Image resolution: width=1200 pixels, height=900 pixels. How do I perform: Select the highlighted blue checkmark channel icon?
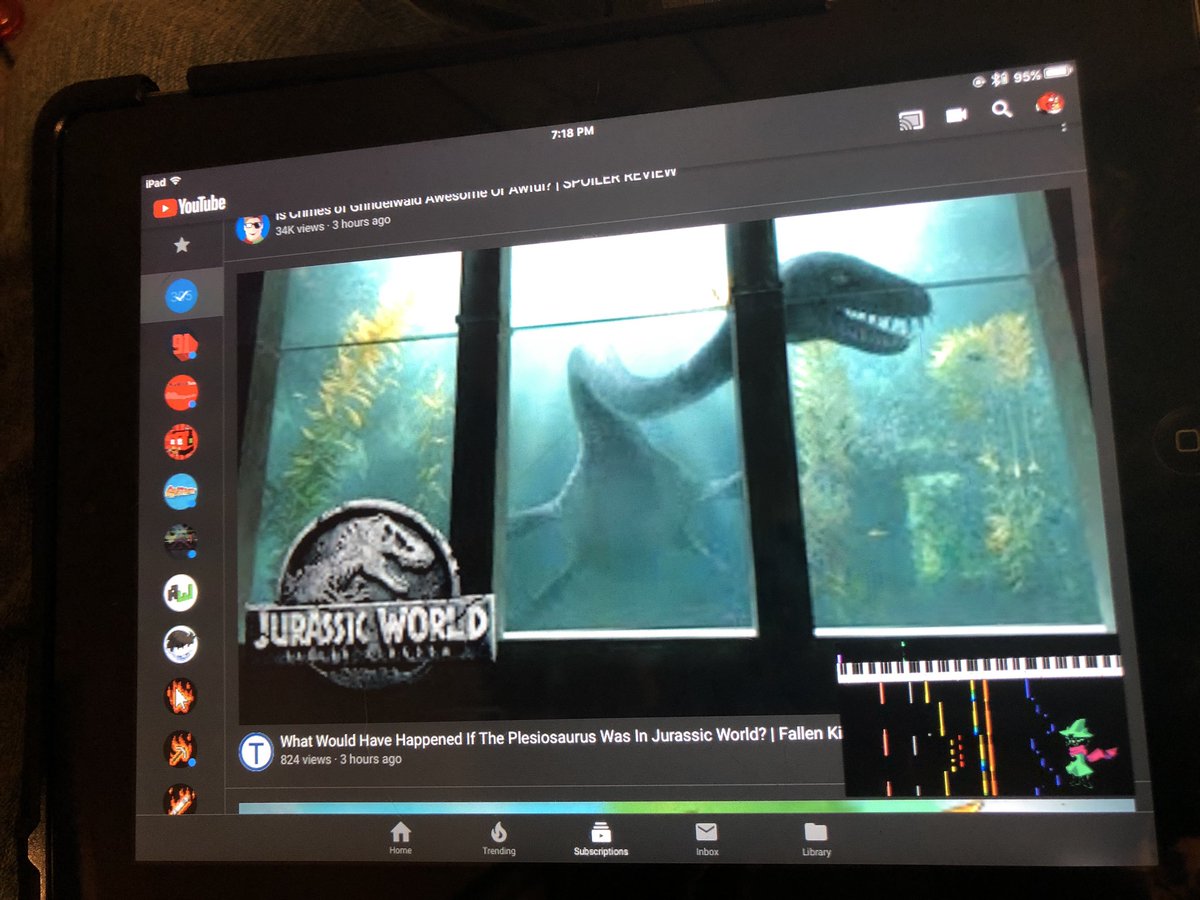pos(181,295)
